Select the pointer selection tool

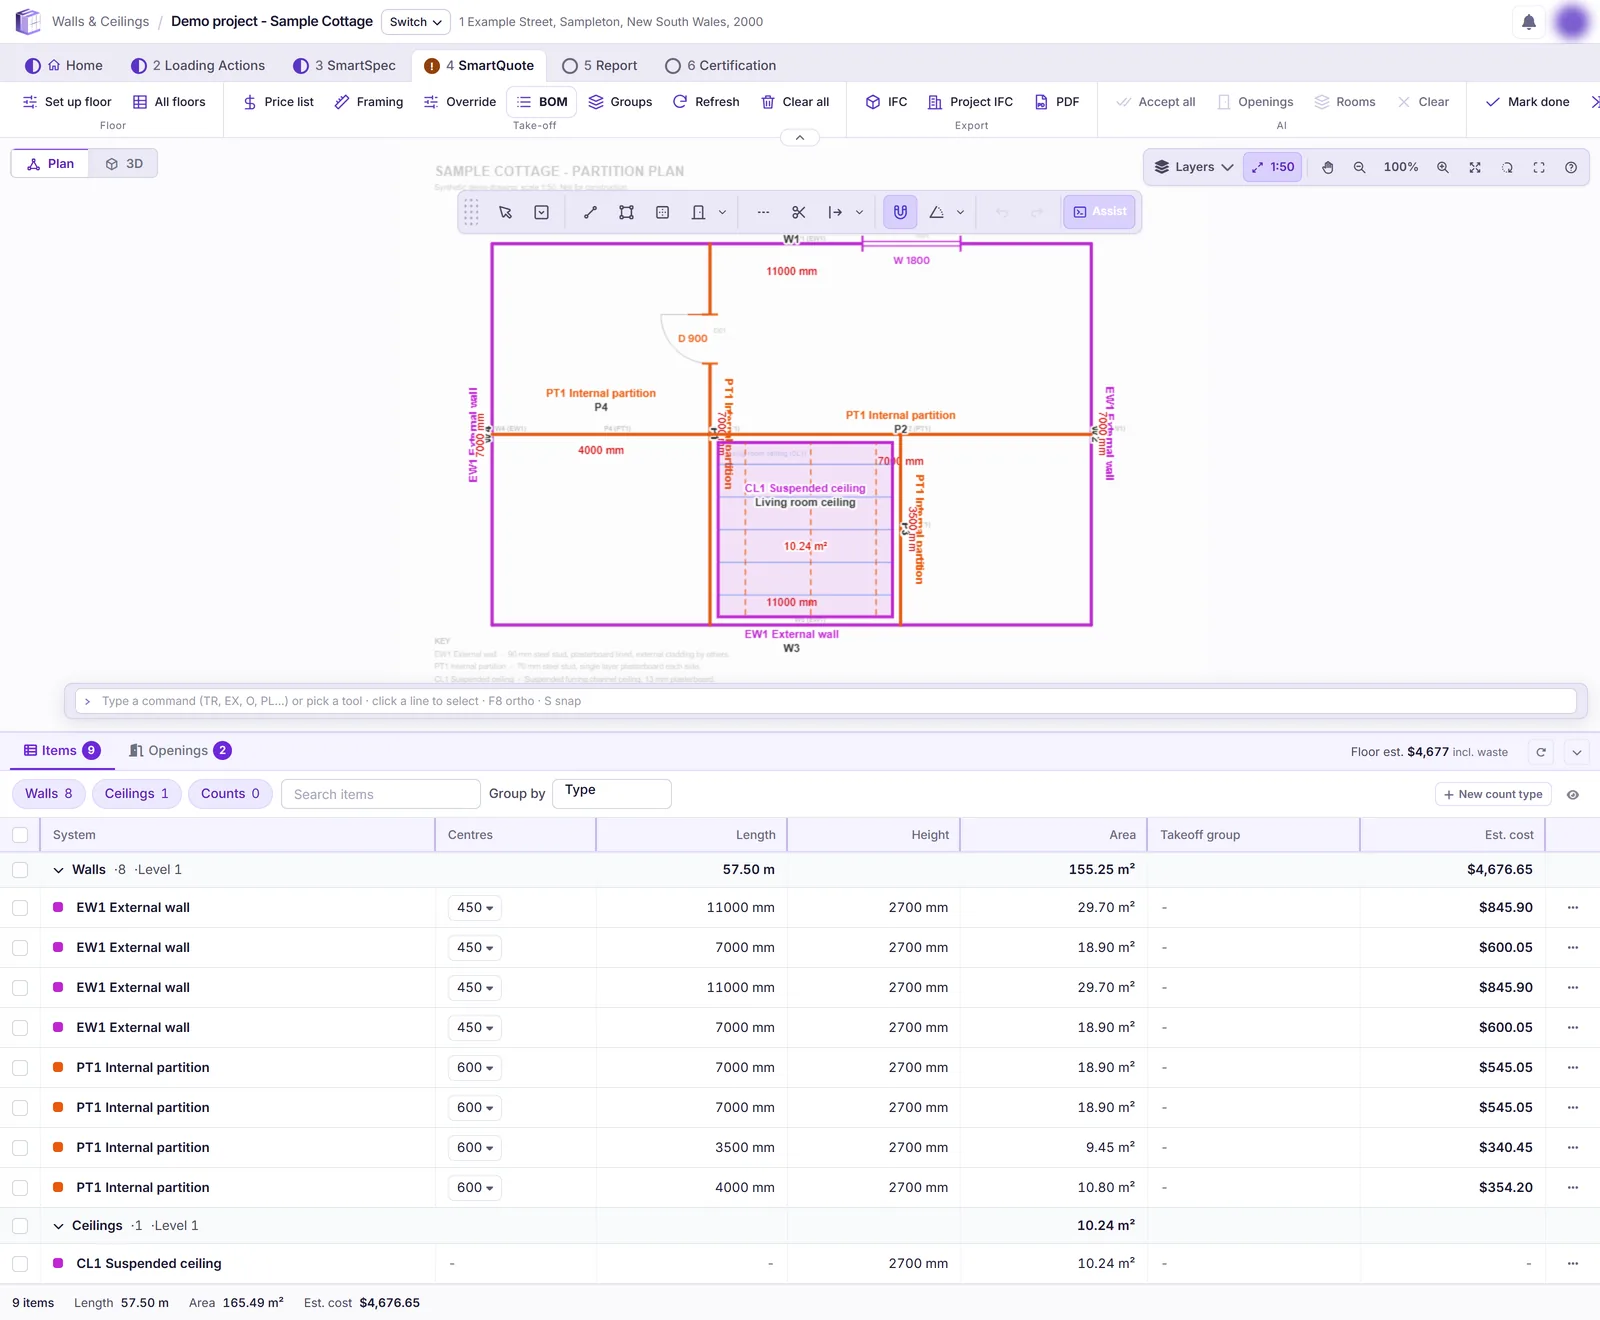click(x=506, y=212)
